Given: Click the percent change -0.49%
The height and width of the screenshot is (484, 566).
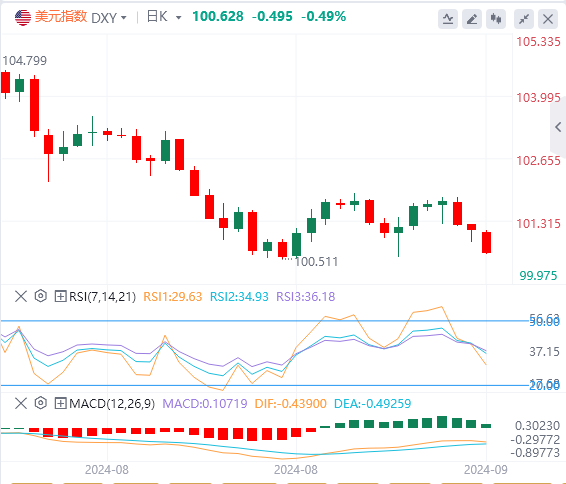Looking at the screenshot, I should [x=323, y=17].
